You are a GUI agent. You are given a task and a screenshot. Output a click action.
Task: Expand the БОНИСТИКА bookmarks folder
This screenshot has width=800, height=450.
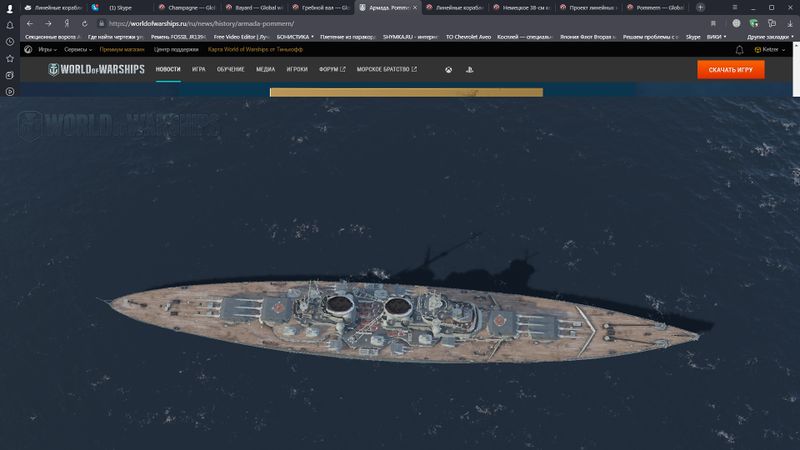point(295,37)
